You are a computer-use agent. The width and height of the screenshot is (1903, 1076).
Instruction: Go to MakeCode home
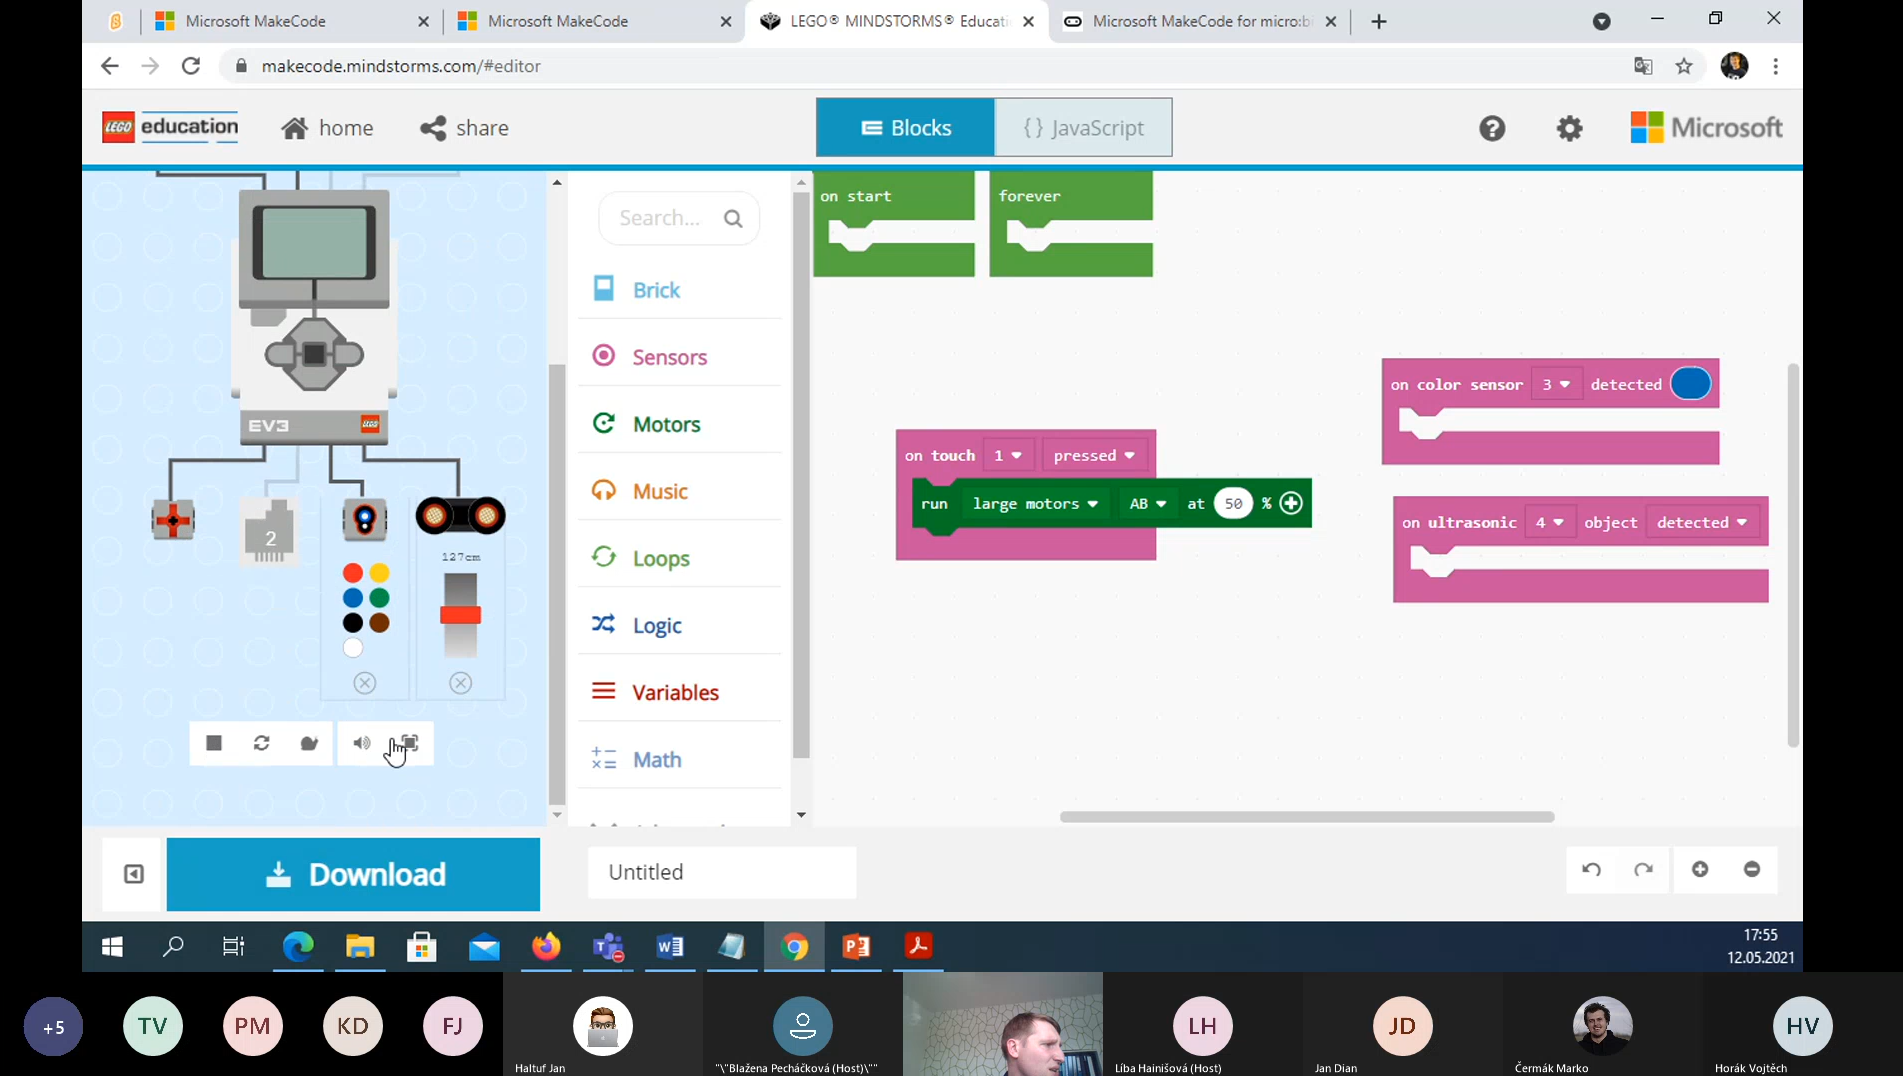coord(327,128)
